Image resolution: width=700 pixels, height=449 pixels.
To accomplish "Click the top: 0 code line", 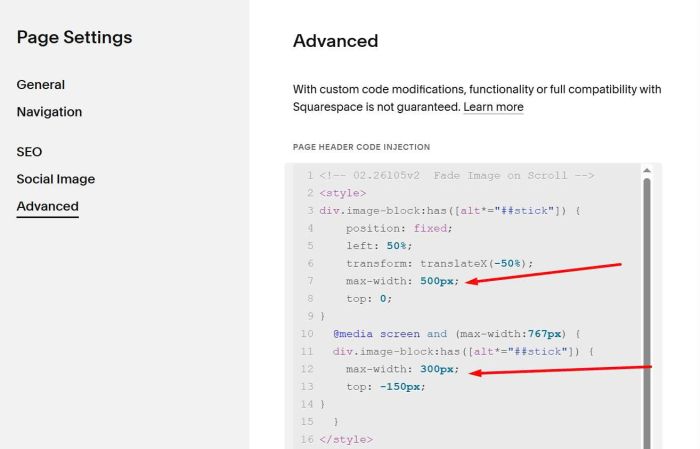I will point(370,298).
